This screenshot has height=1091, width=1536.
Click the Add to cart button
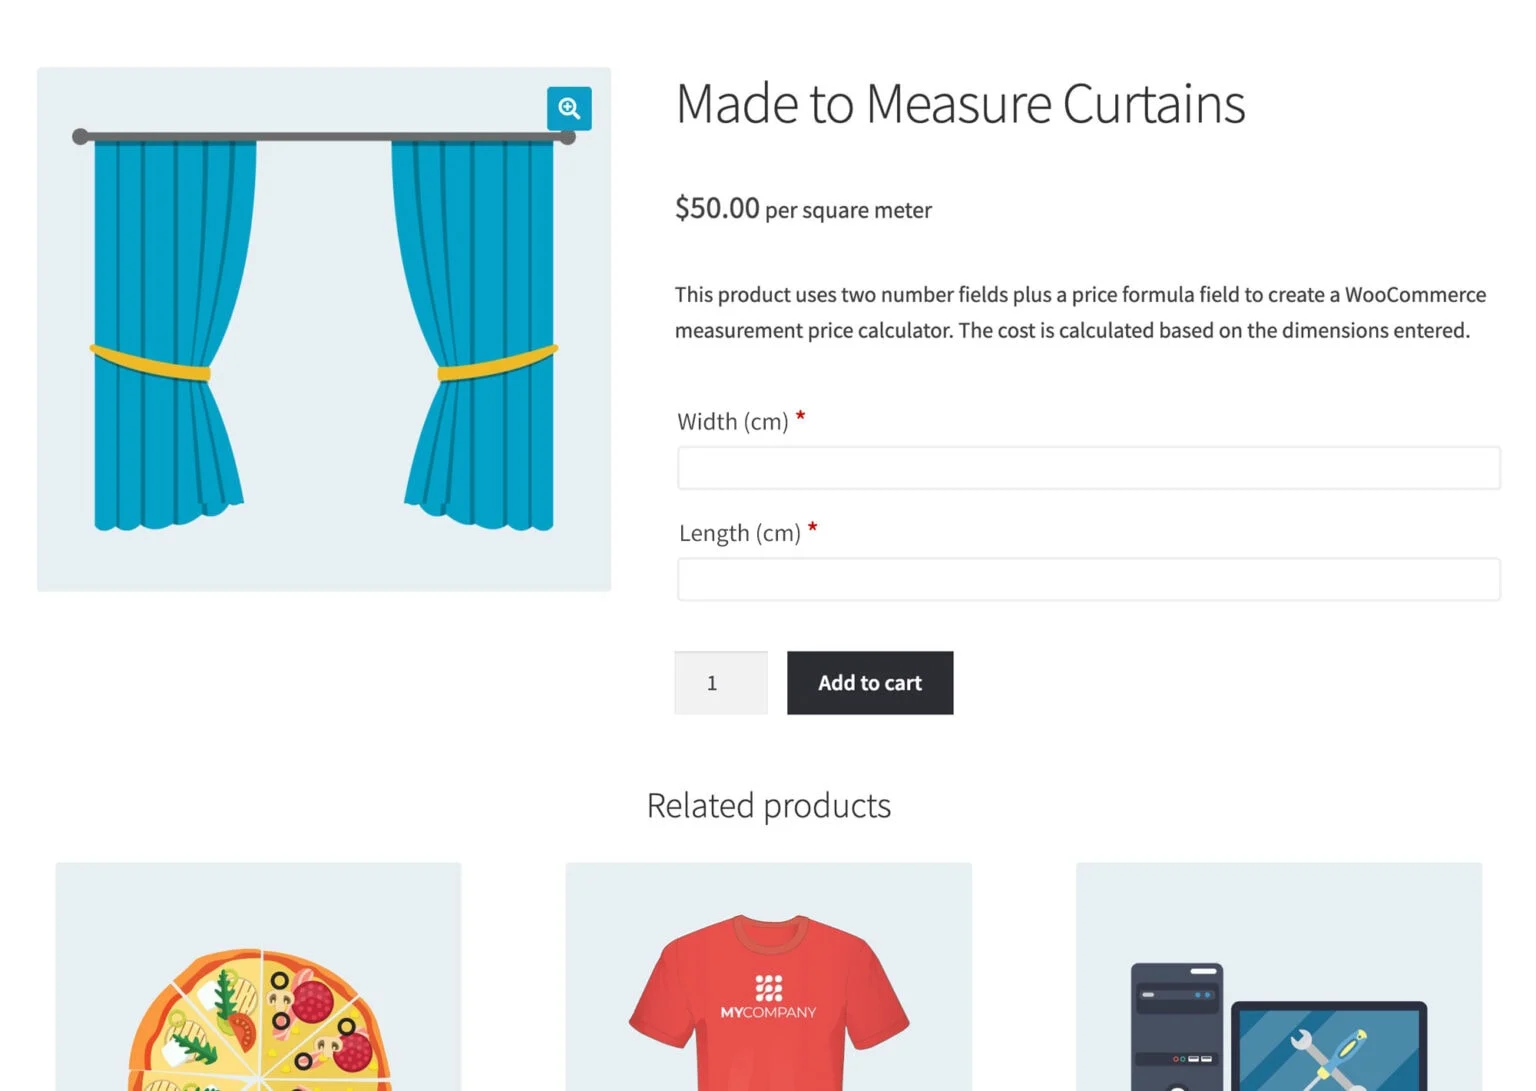[869, 682]
